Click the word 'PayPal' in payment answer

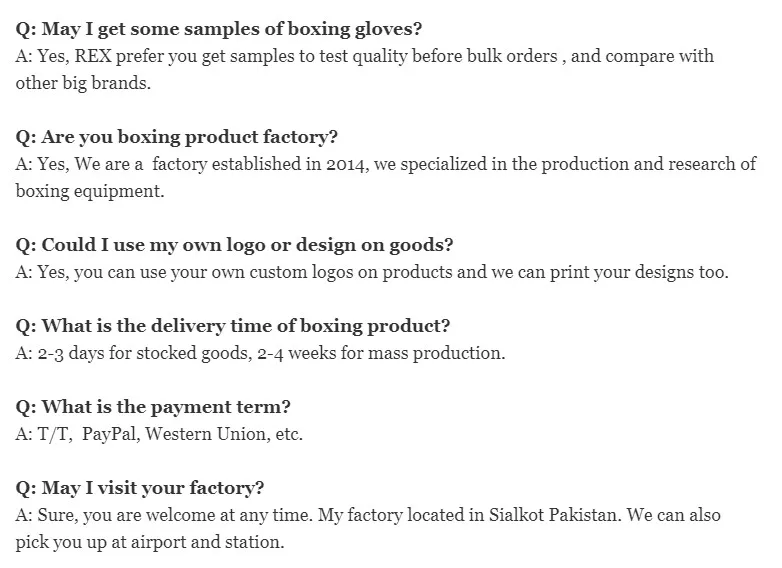[111, 434]
